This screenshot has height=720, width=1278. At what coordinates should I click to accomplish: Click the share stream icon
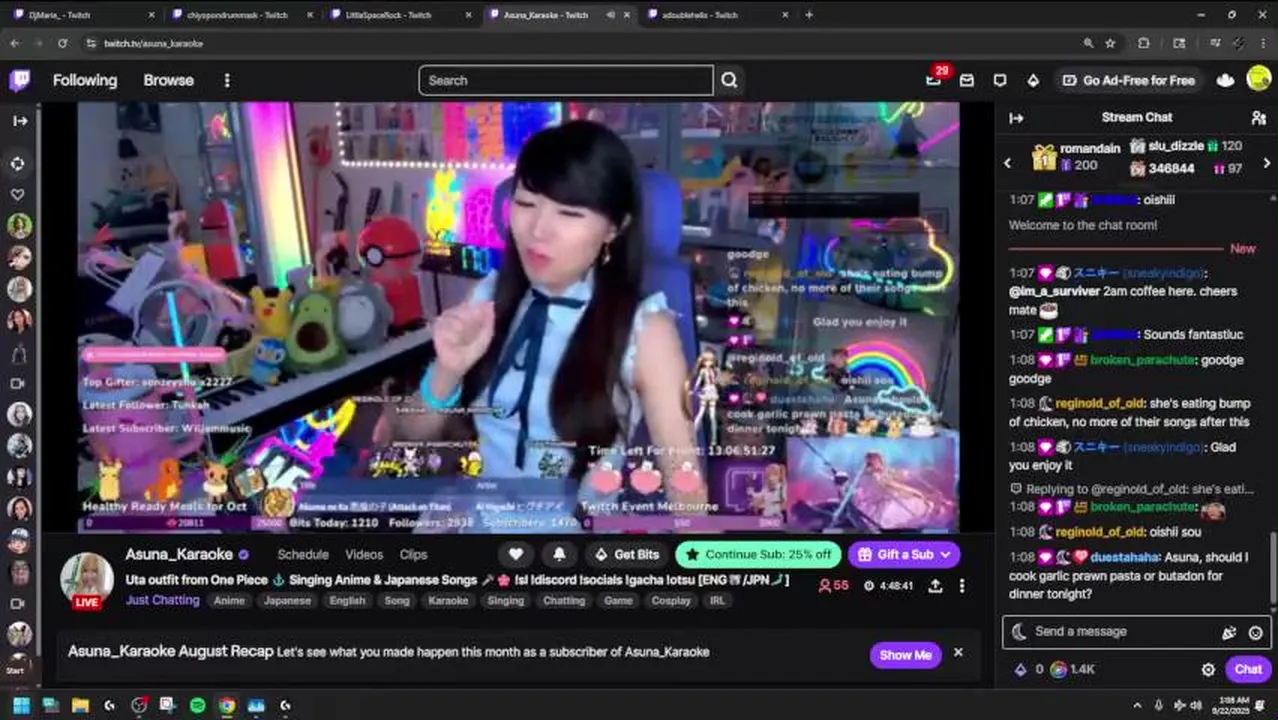[935, 586]
